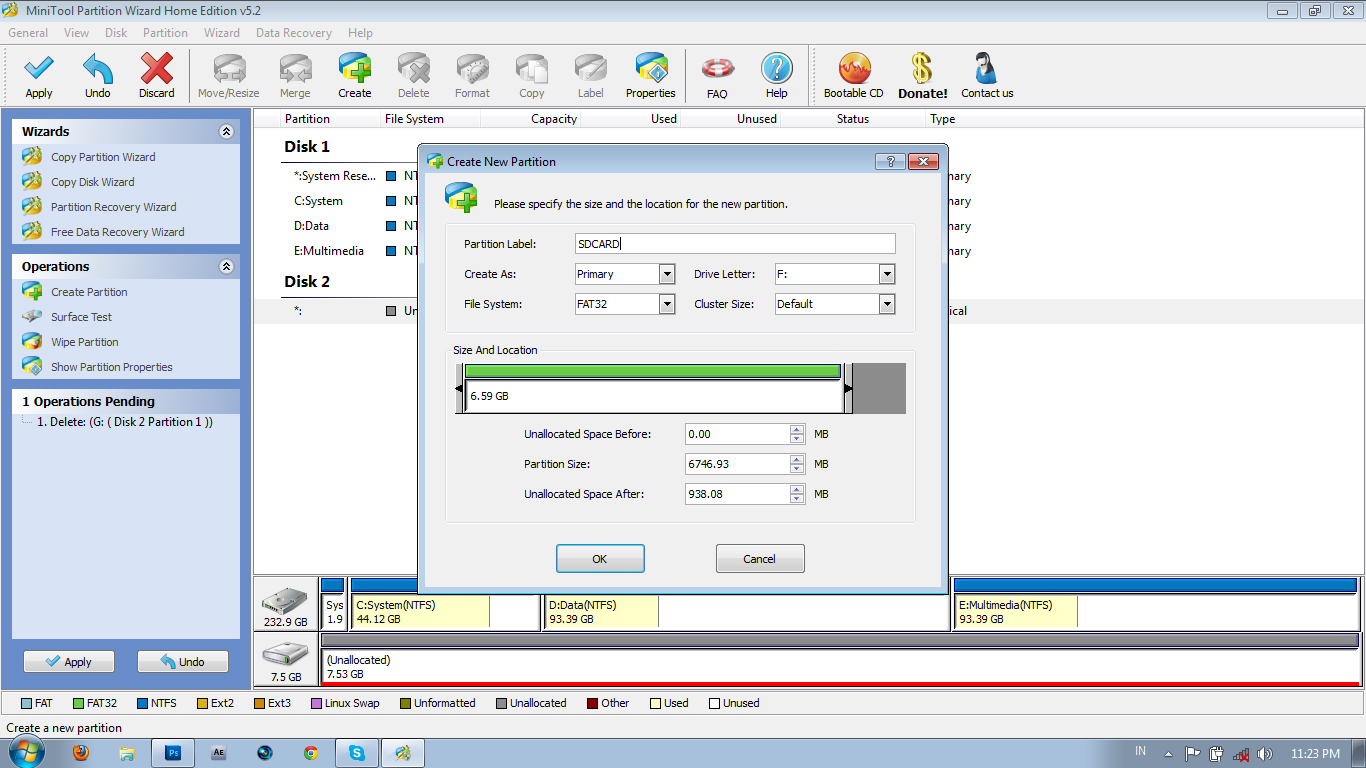Click OK in Create New Partition dialog

(x=600, y=559)
